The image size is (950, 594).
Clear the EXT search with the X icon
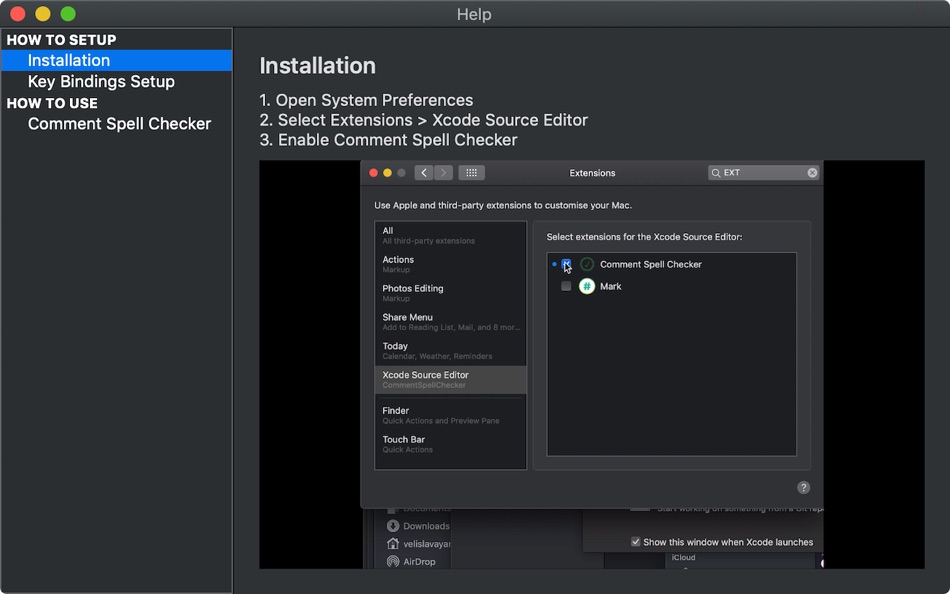click(812, 173)
